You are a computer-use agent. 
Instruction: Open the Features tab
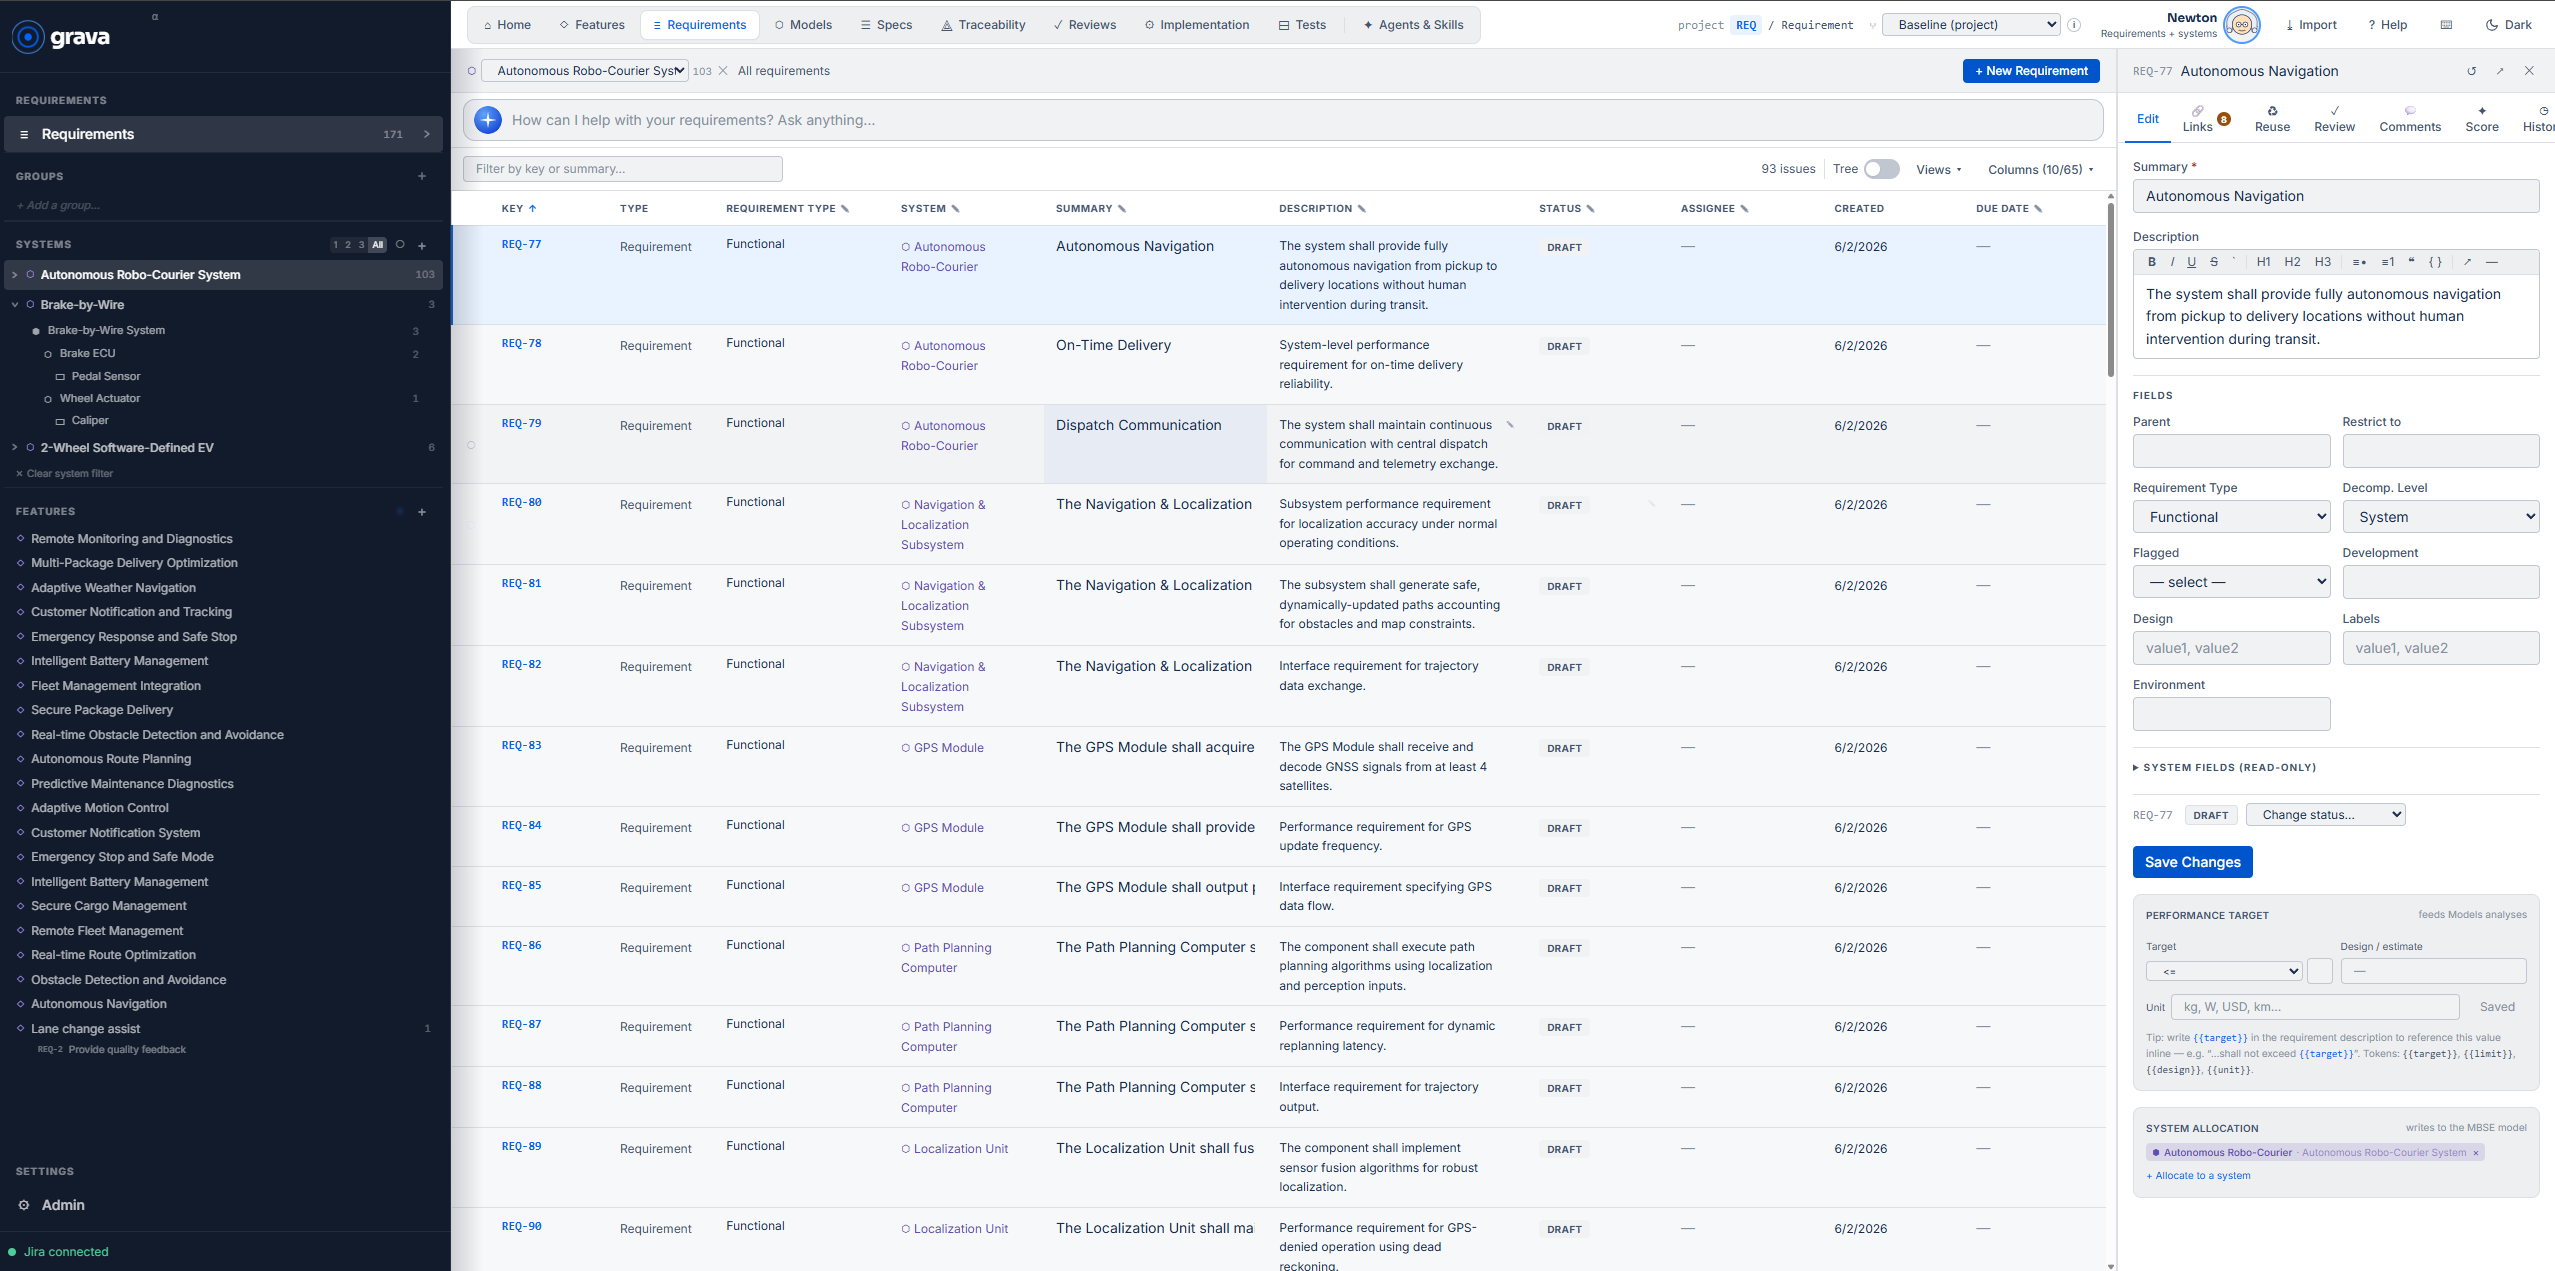pos(592,25)
